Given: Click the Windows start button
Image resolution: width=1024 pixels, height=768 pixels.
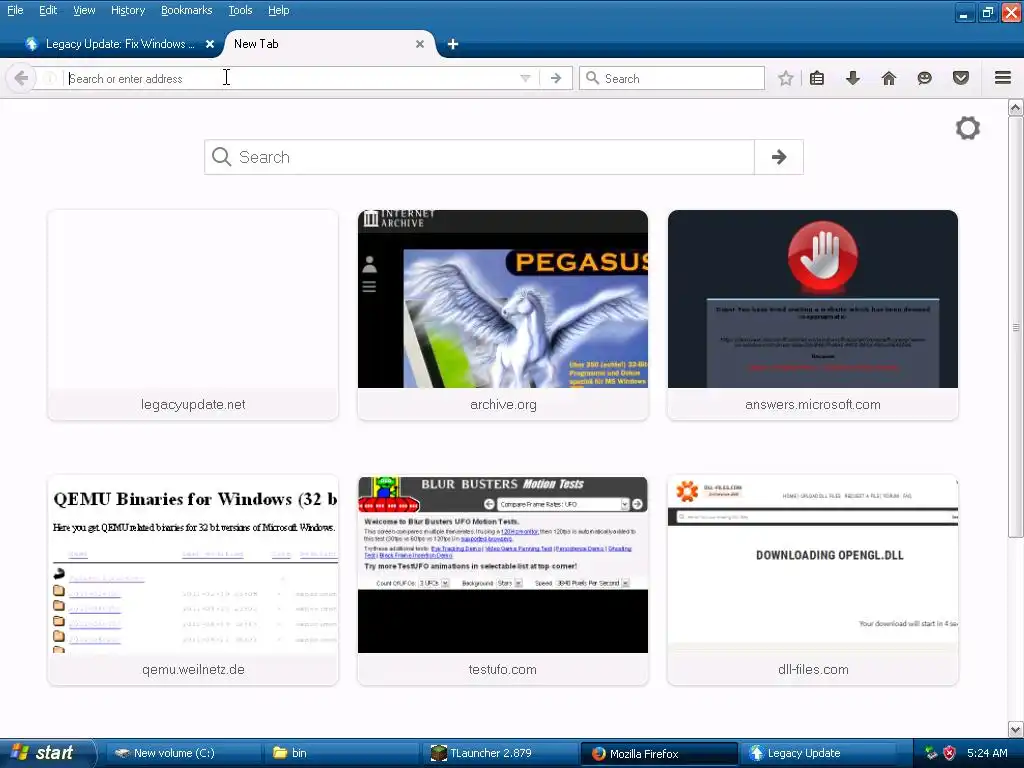Looking at the screenshot, I should click(x=47, y=753).
